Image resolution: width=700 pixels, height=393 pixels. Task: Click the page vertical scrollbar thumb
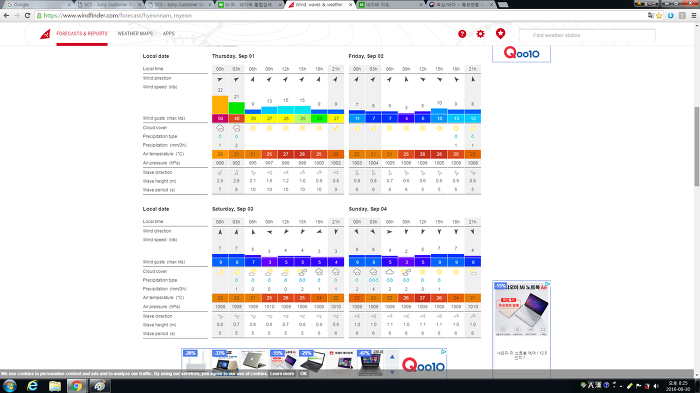(696, 146)
